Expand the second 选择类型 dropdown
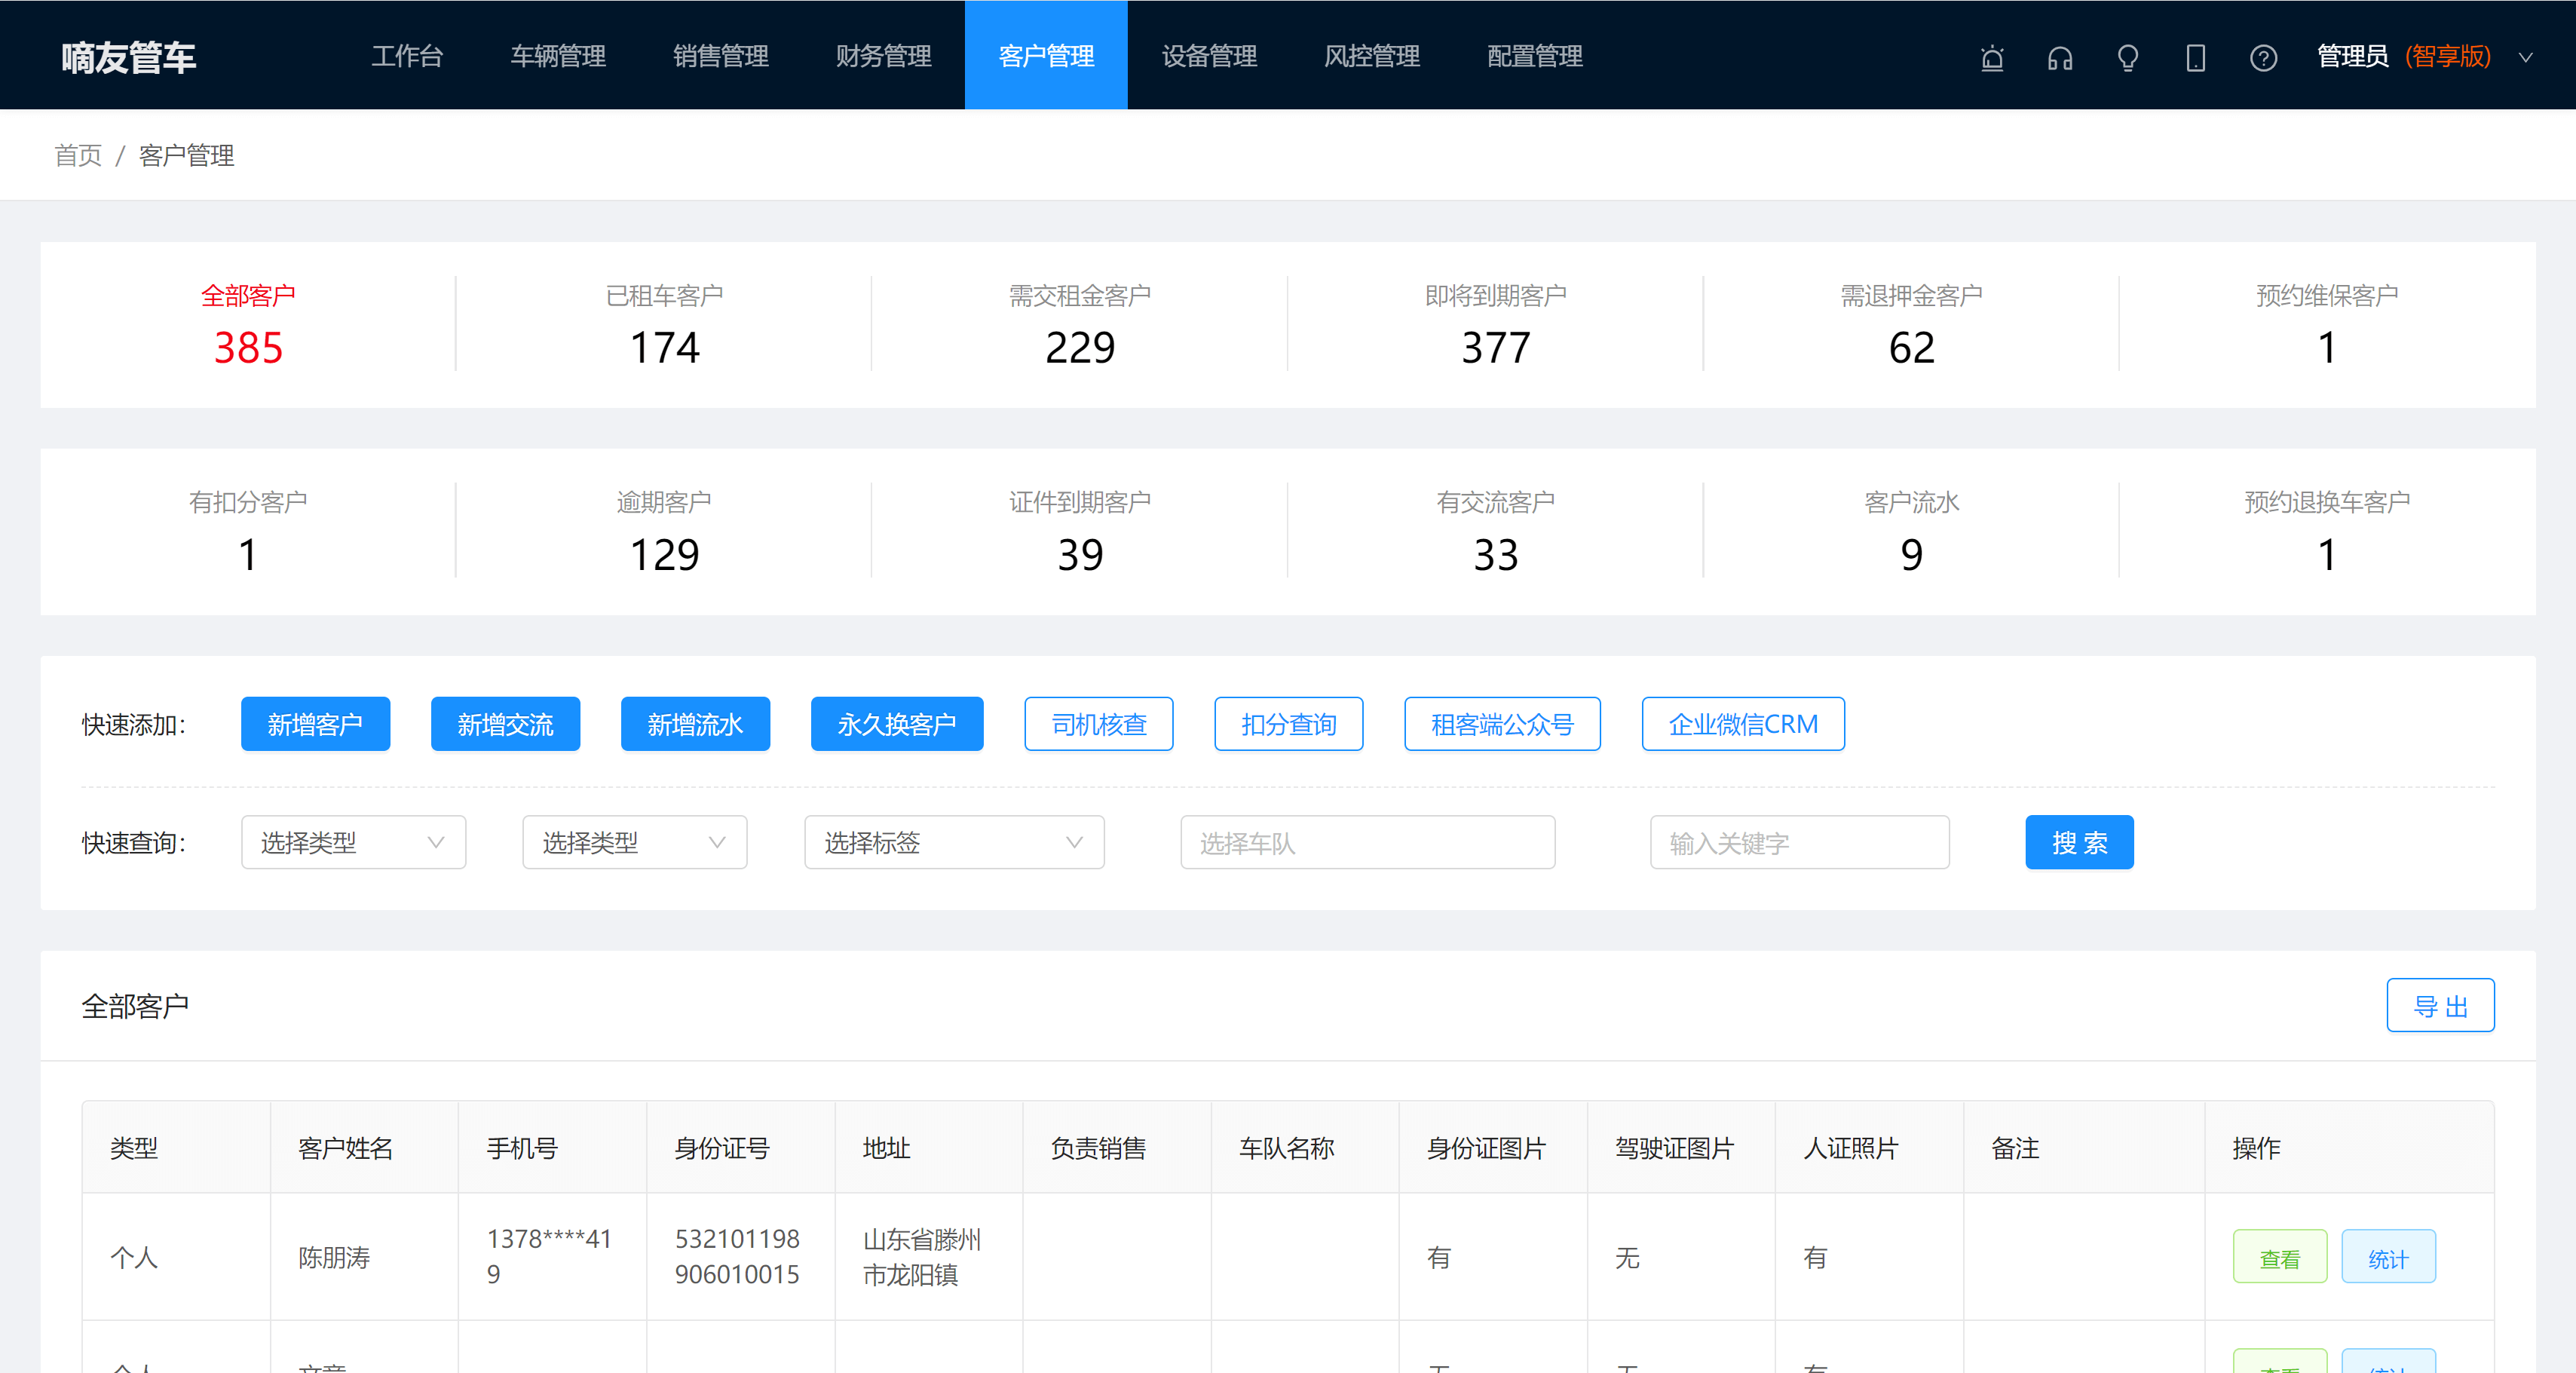2576x1373 pixels. (x=635, y=843)
